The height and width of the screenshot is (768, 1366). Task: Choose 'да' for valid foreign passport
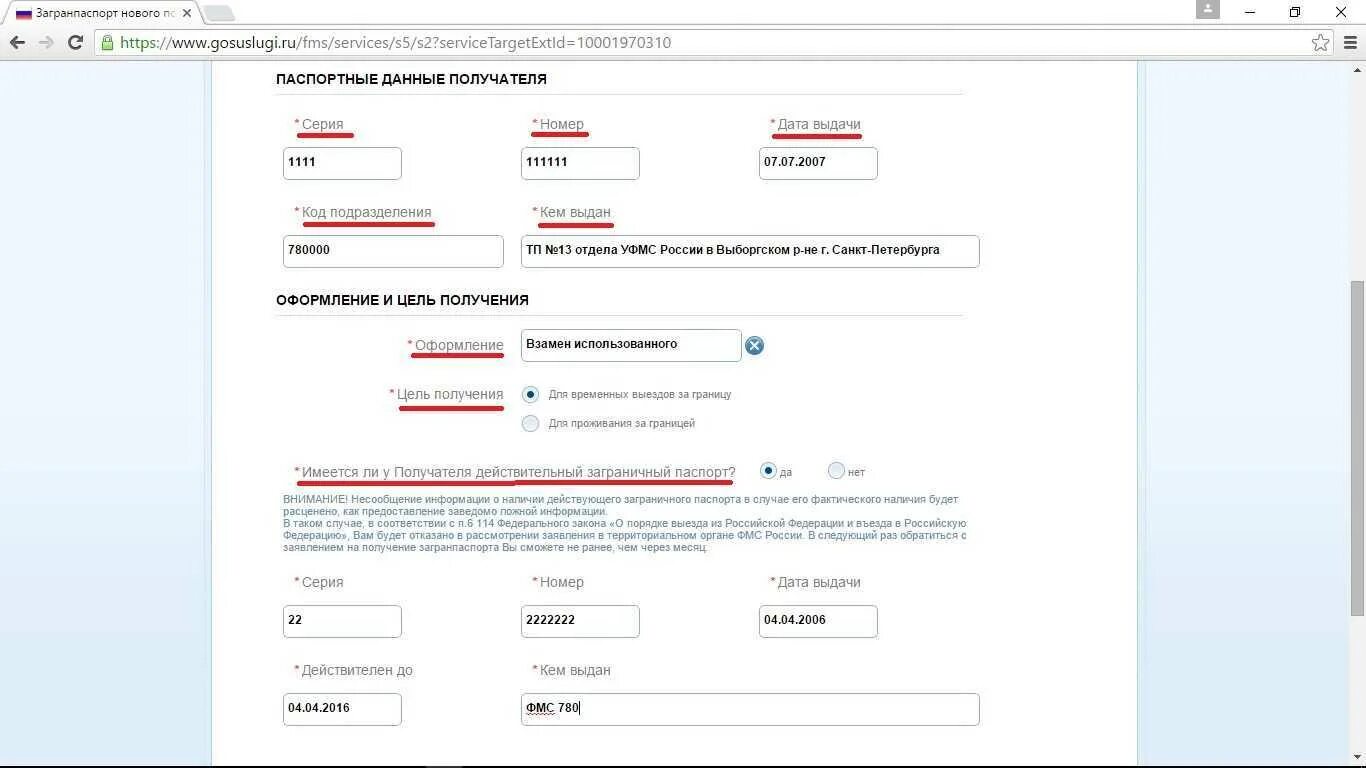[x=768, y=471]
